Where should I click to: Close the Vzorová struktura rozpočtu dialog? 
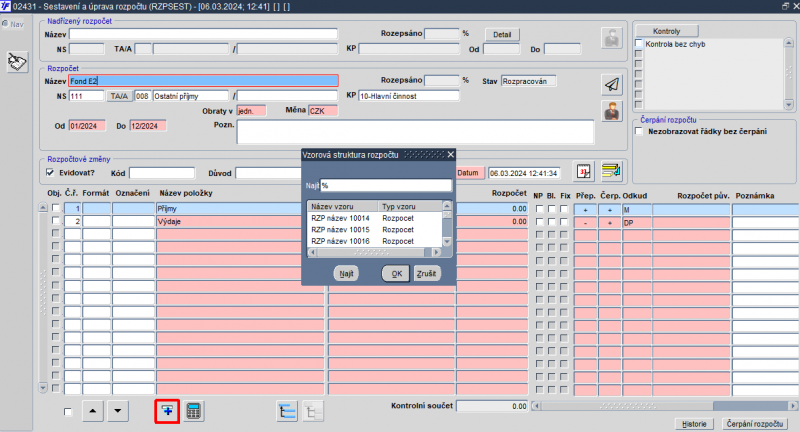pyautogui.click(x=451, y=154)
